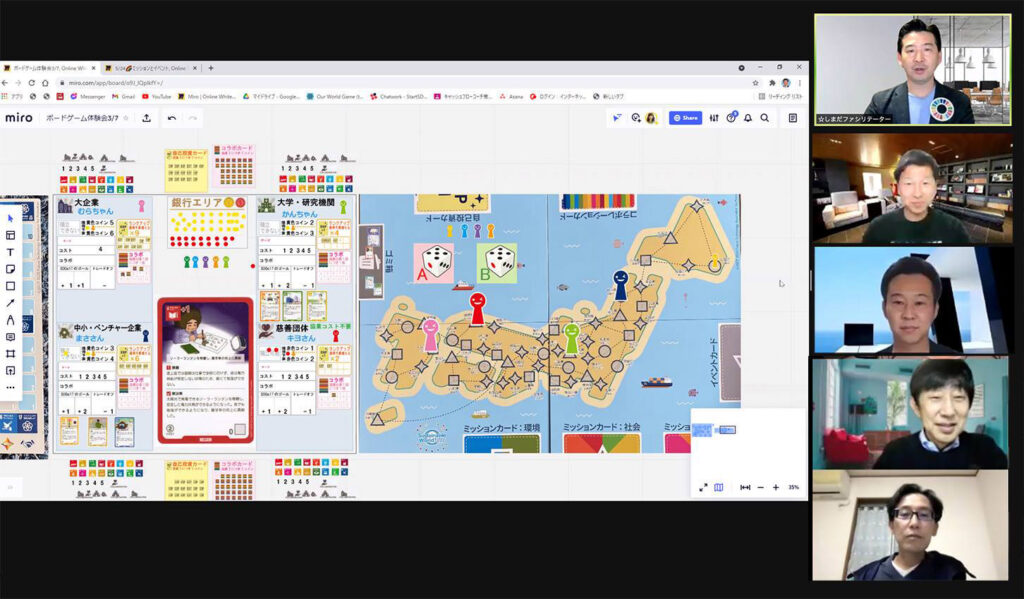Click the collaborator avatar in Miro header

[650, 118]
